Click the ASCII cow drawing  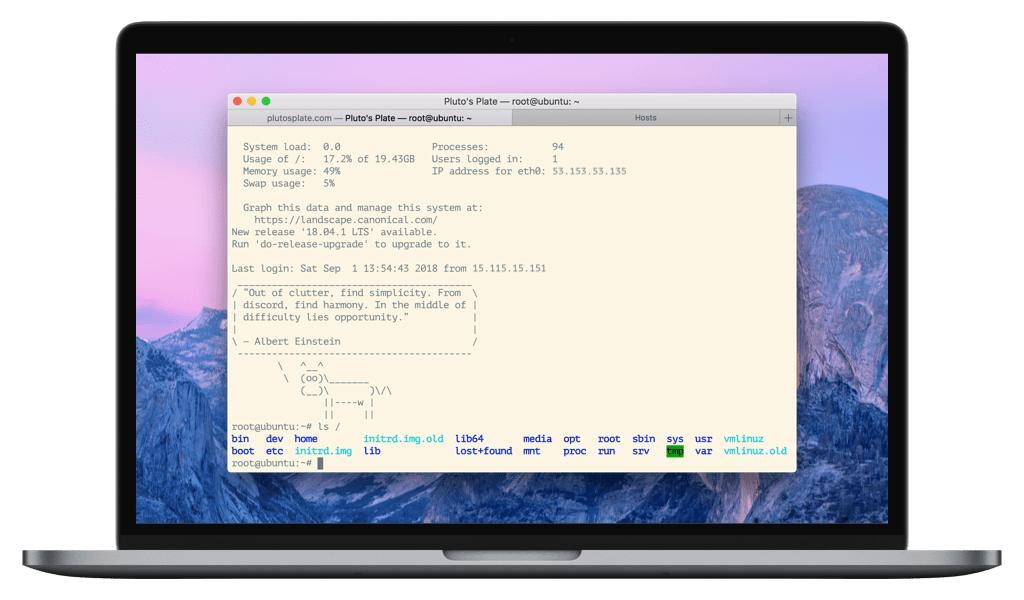pyautogui.click(x=334, y=390)
